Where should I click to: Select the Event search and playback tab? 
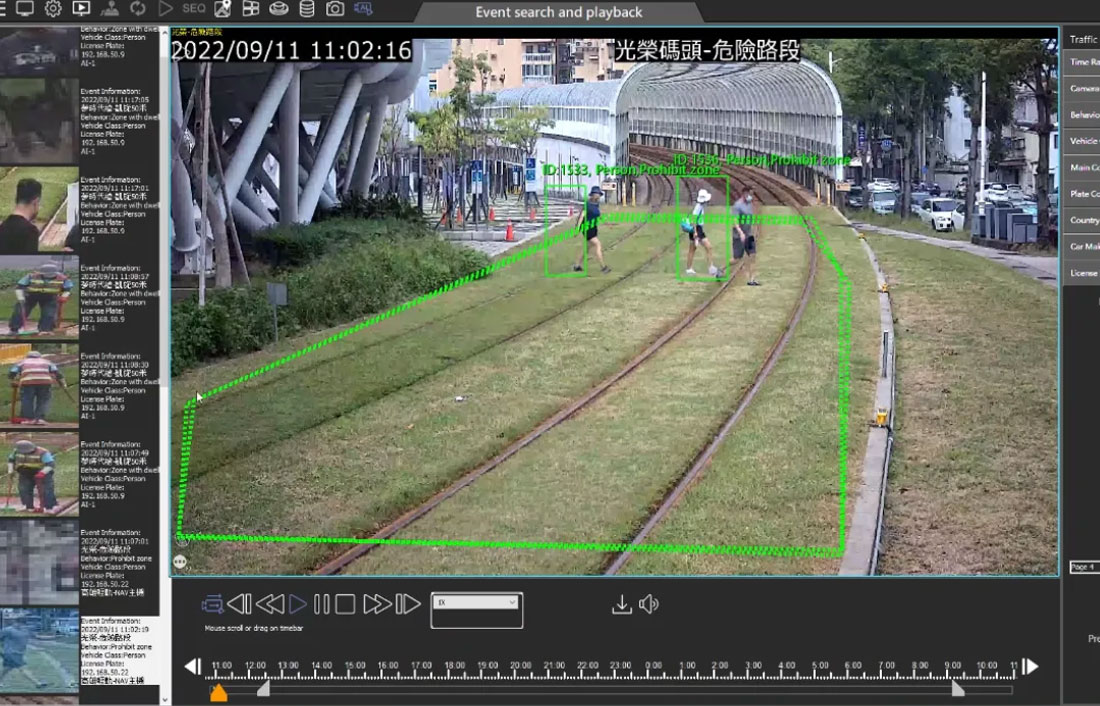(x=558, y=13)
